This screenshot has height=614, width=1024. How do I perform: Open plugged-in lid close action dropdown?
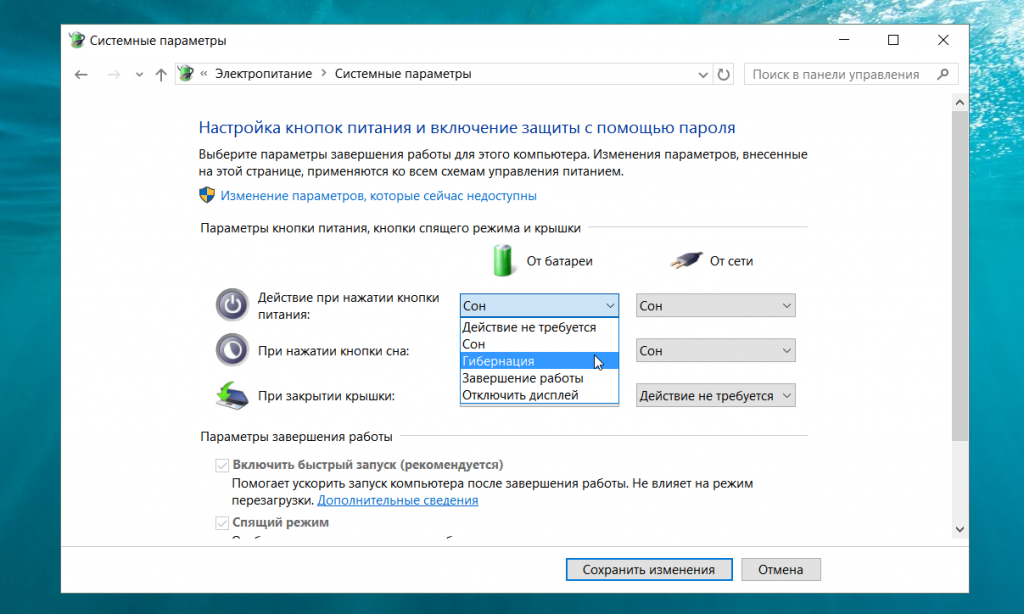tap(716, 396)
